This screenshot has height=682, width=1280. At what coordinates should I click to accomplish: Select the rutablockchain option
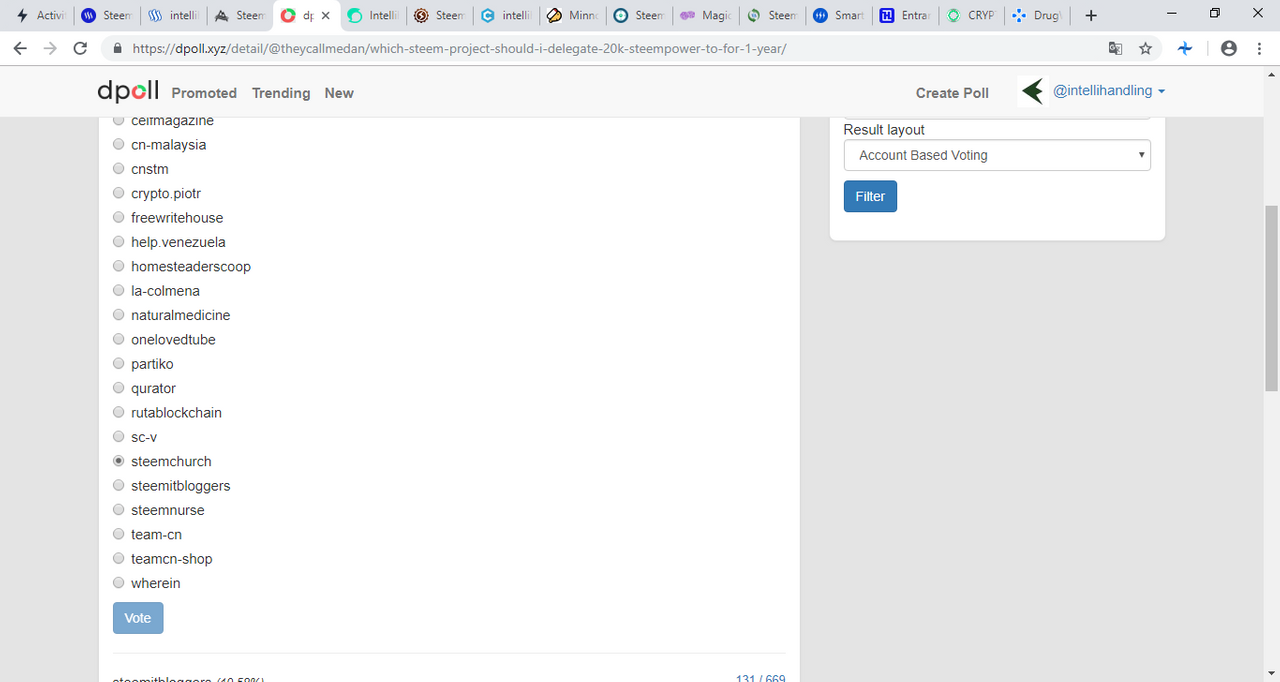119,412
